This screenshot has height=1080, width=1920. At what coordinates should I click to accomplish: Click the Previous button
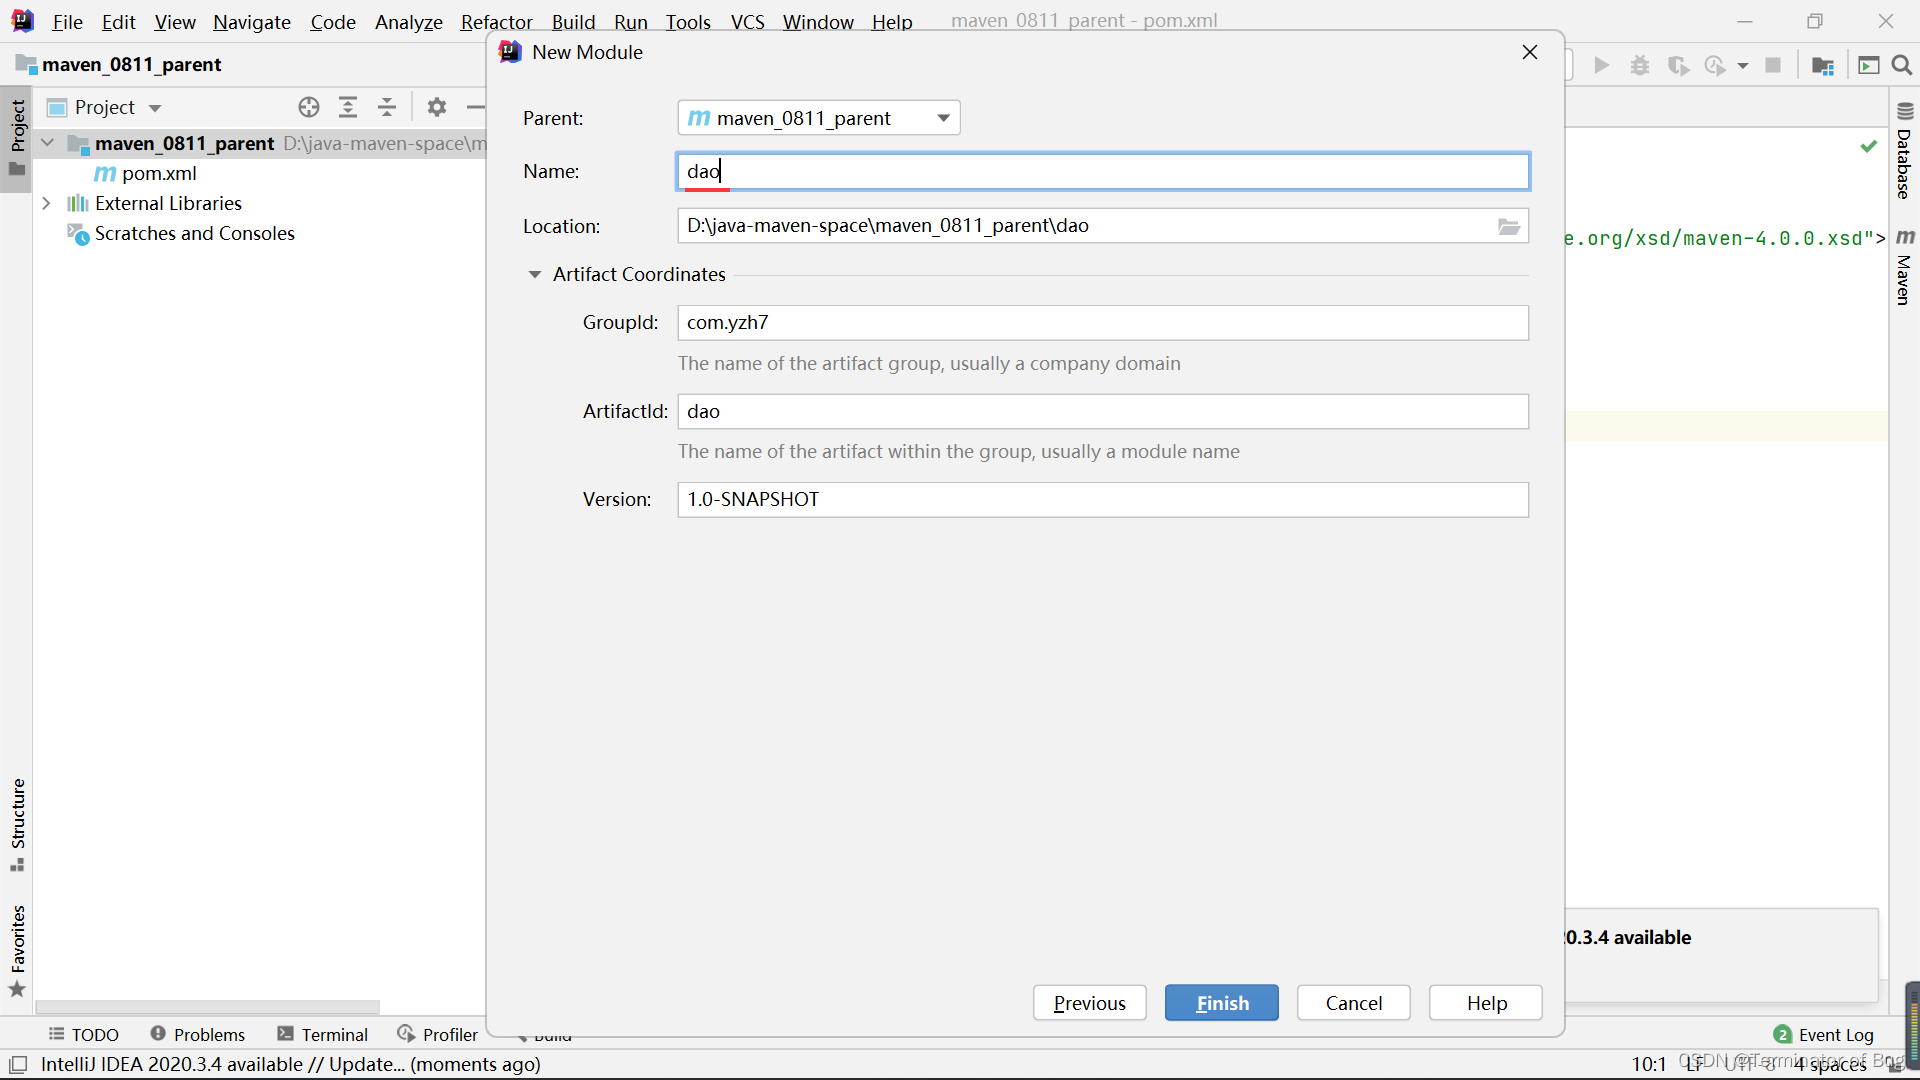pos(1089,1003)
